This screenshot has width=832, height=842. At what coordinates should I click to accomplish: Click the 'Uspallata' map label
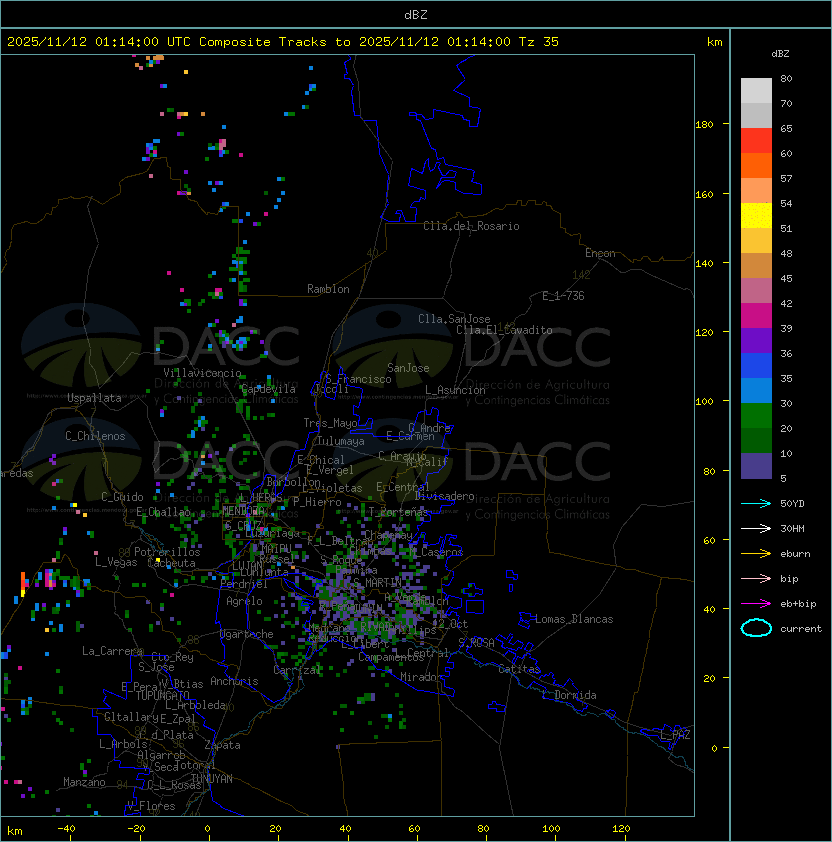tap(94, 398)
